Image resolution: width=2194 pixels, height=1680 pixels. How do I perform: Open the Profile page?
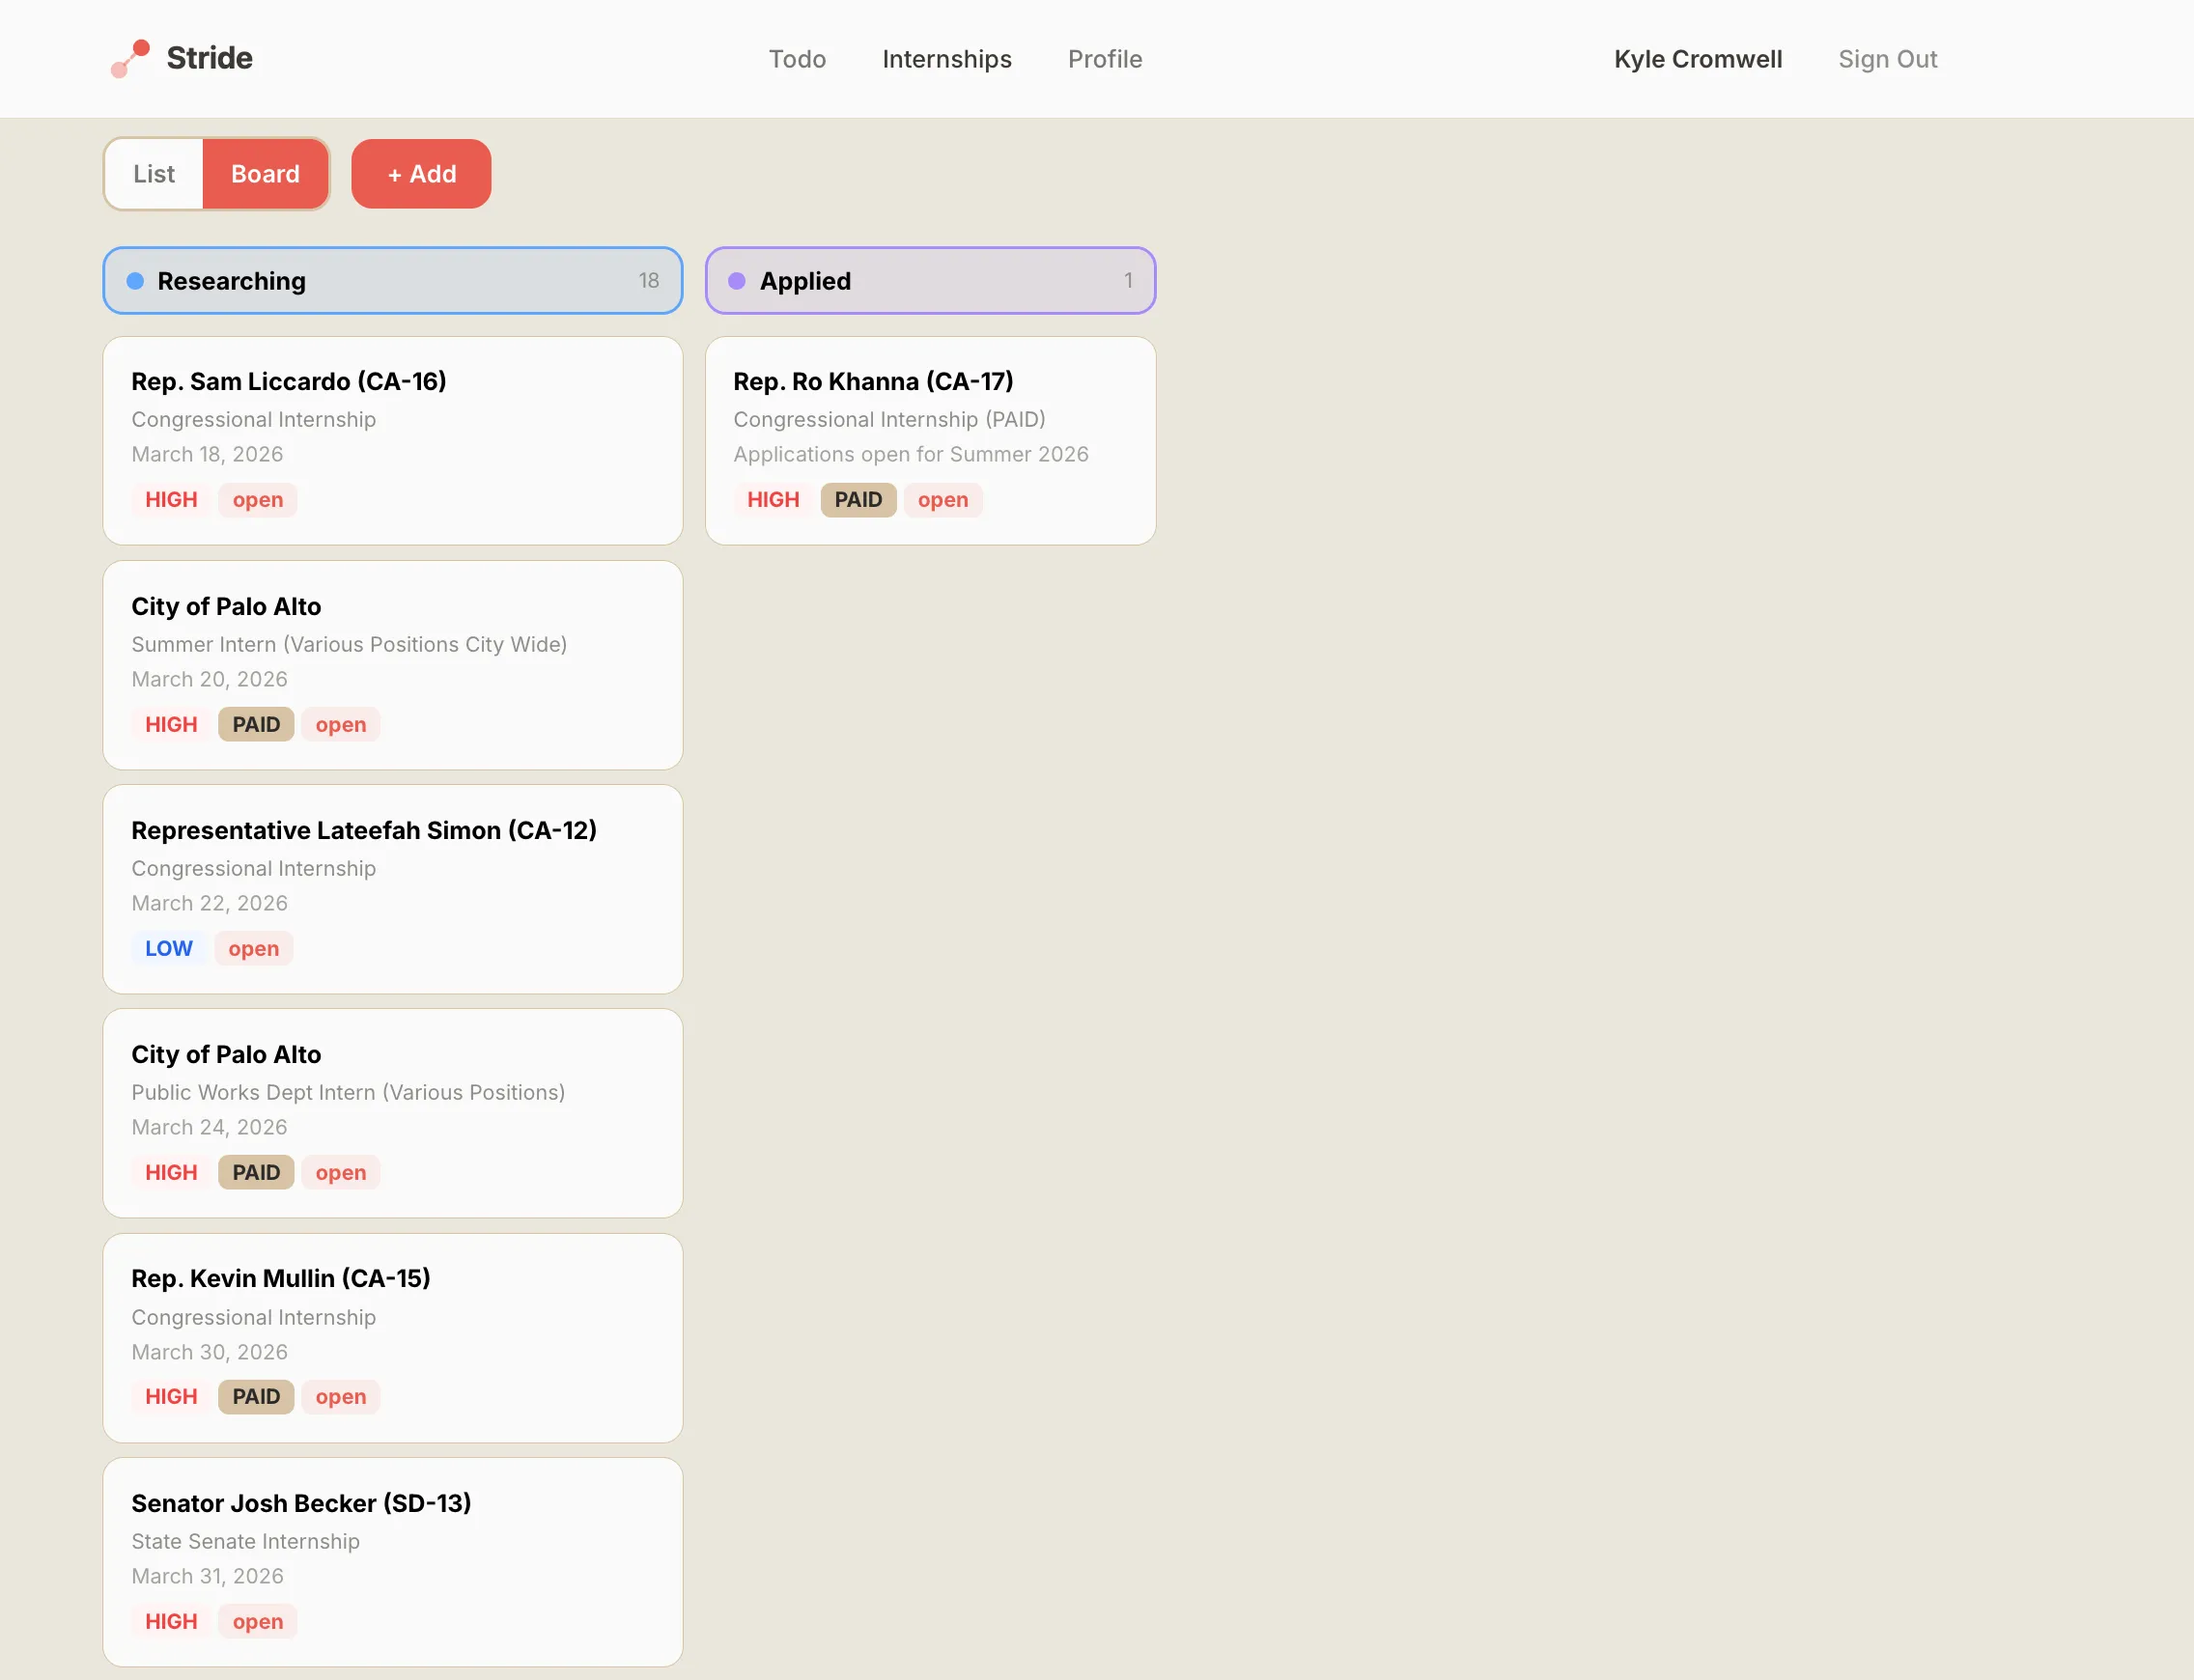tap(1105, 59)
